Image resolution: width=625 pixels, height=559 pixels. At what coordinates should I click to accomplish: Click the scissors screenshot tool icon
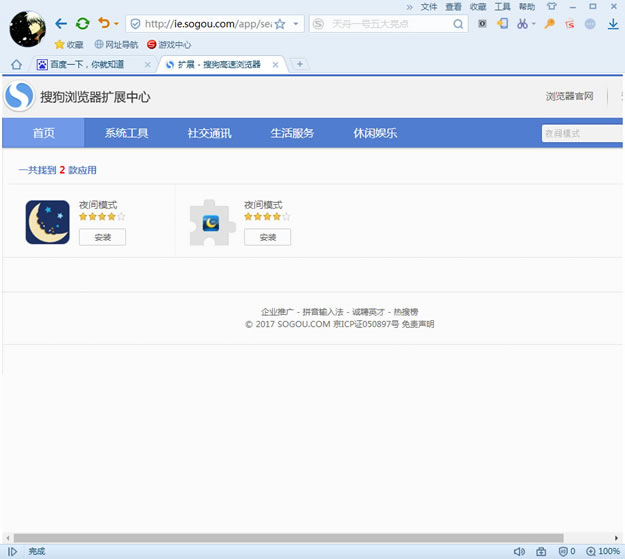[x=522, y=24]
